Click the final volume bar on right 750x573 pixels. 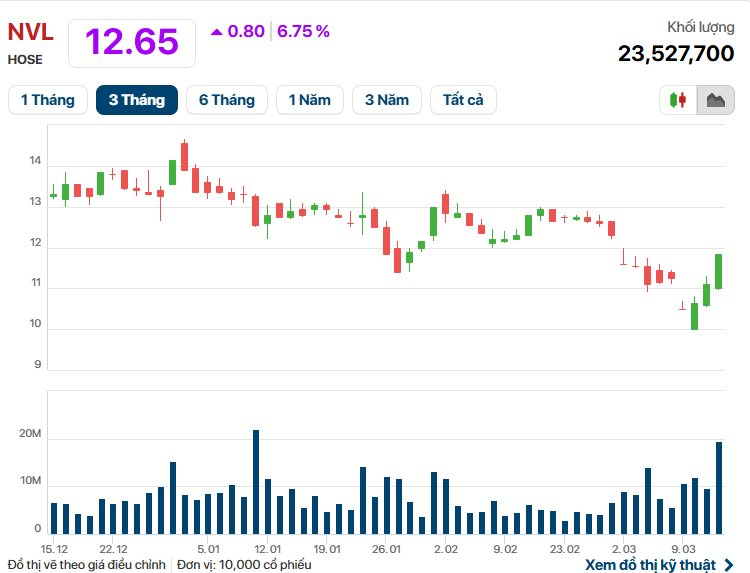click(718, 487)
